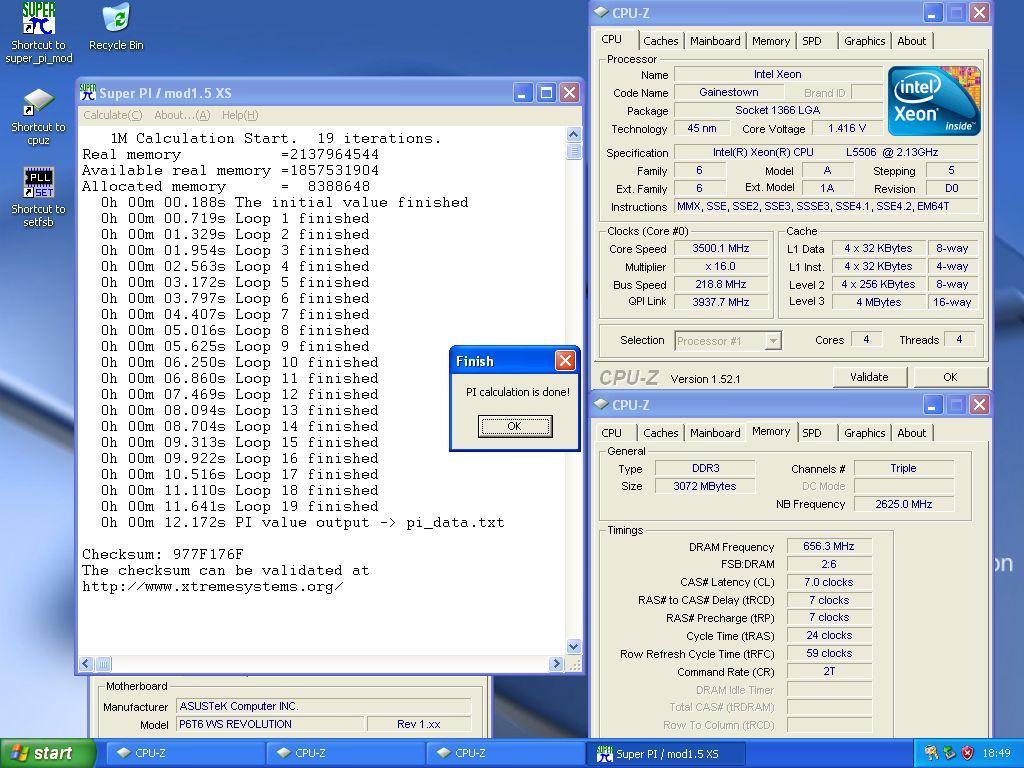The image size is (1024, 768).
Task: Switch to About tab in lower CPU-Z
Action: [x=911, y=433]
